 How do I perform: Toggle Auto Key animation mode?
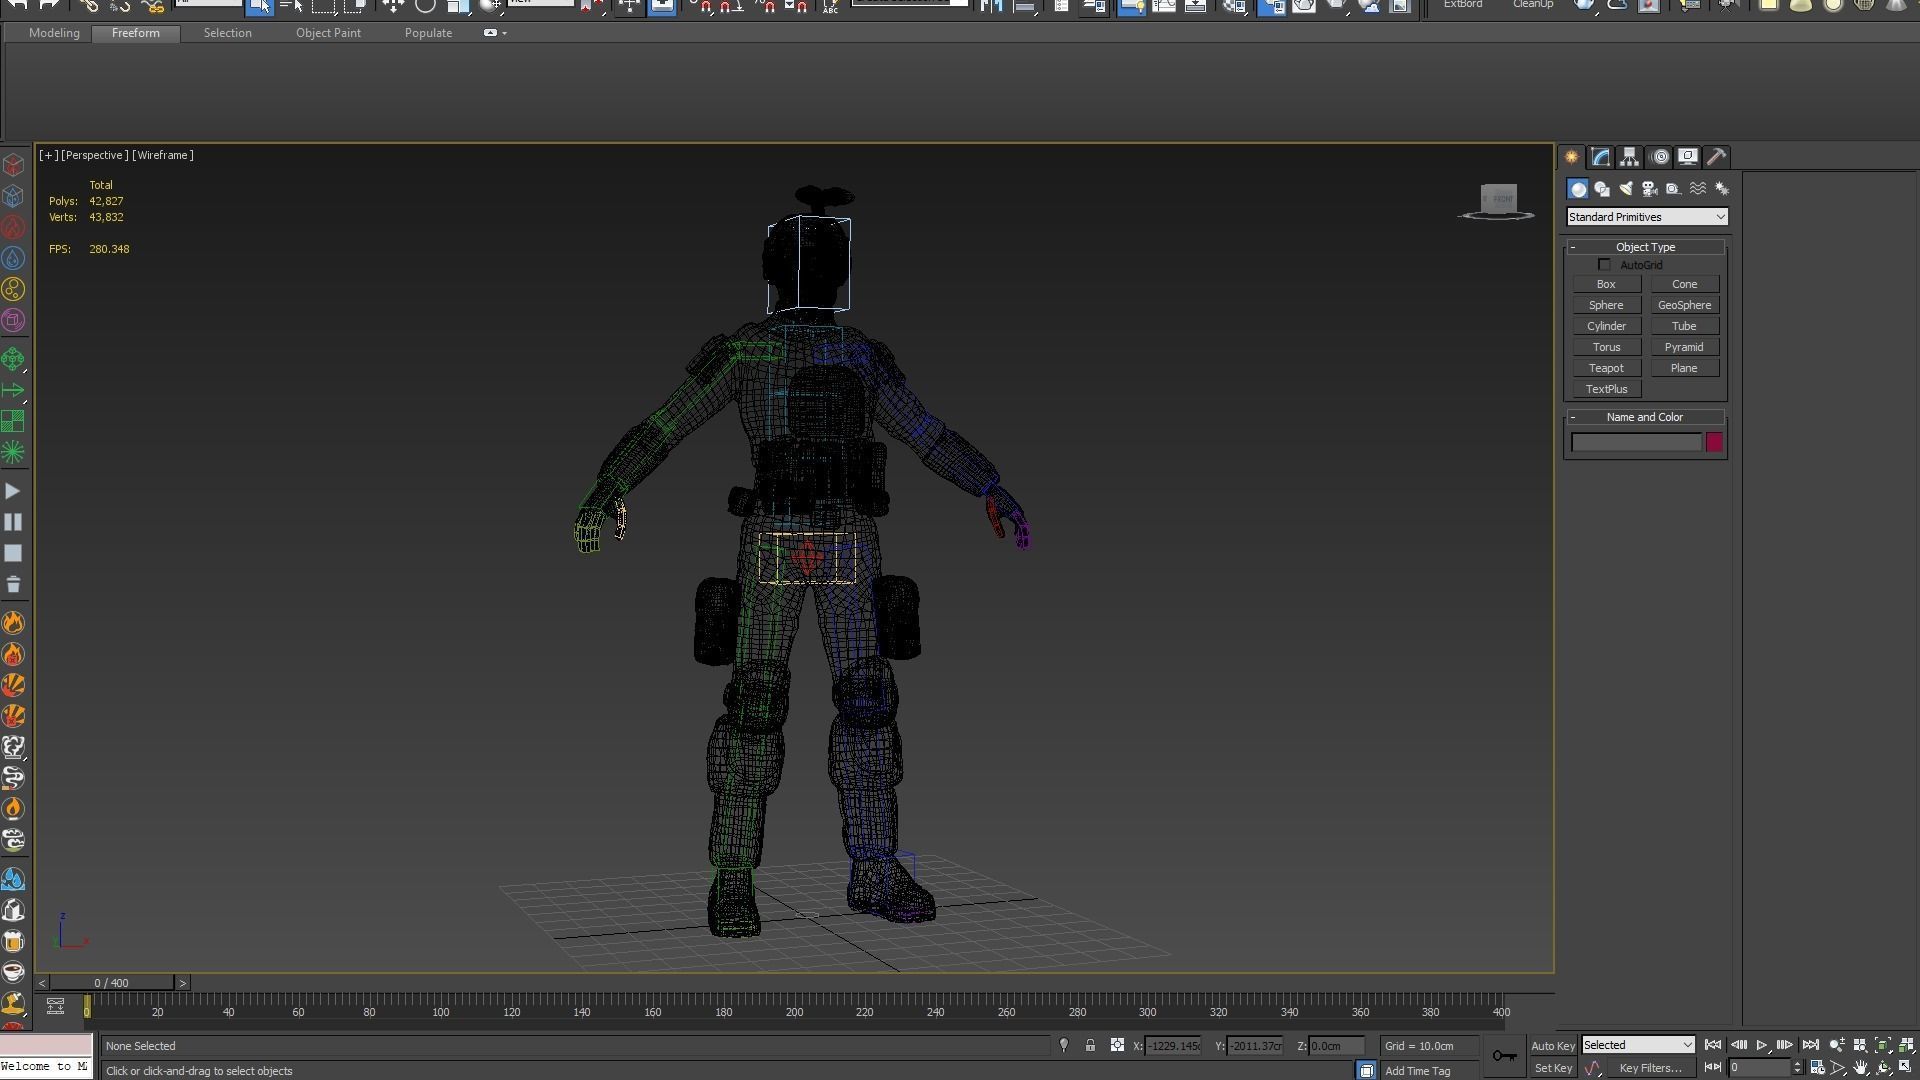click(1552, 1046)
